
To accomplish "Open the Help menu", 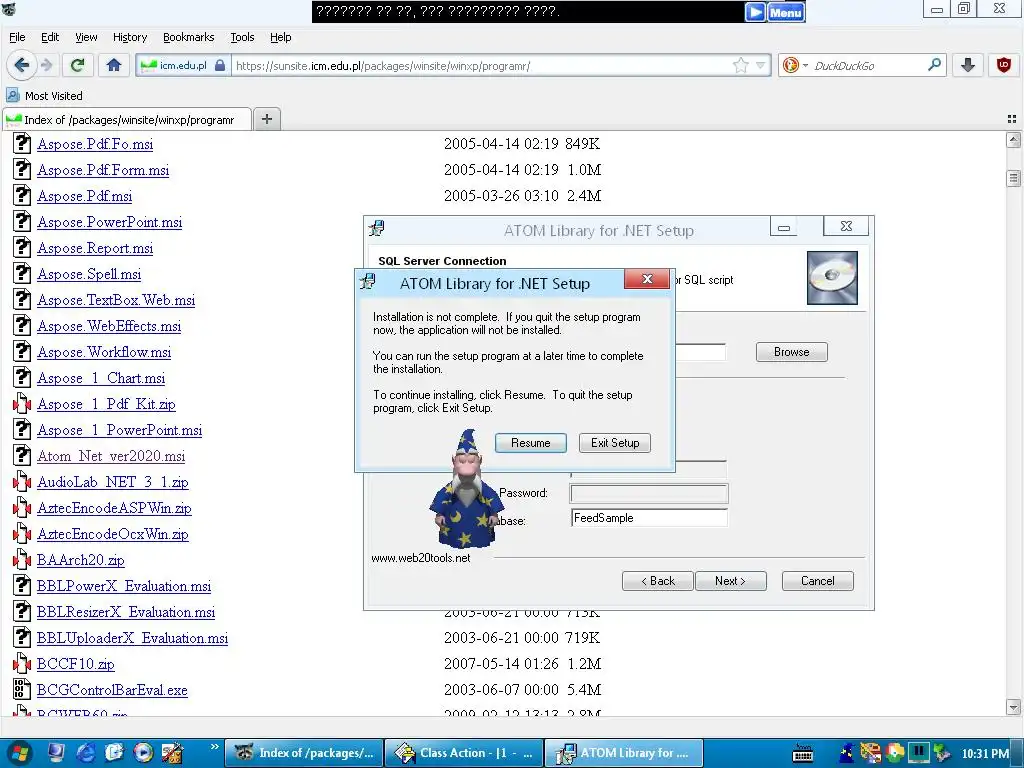I will pyautogui.click(x=281, y=37).
